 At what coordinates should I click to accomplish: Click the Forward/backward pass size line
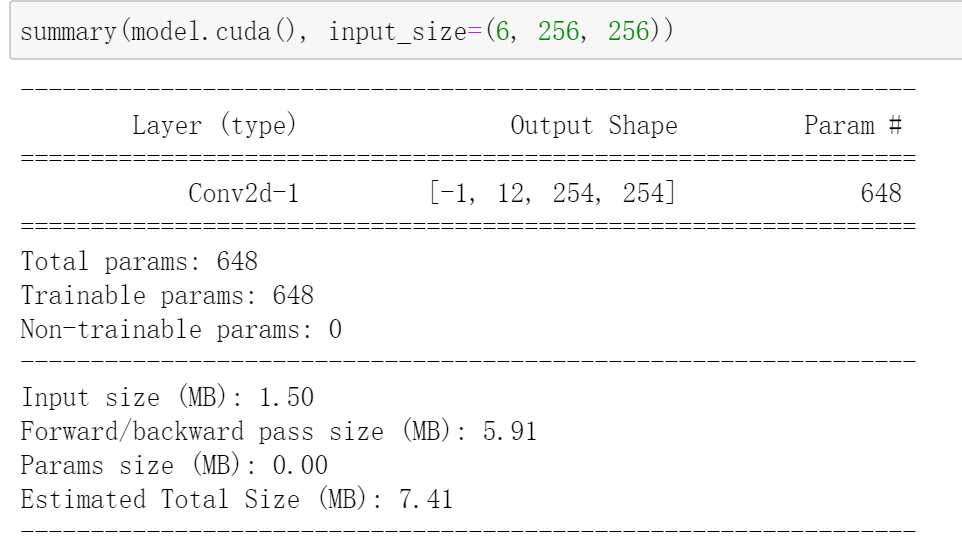279,431
